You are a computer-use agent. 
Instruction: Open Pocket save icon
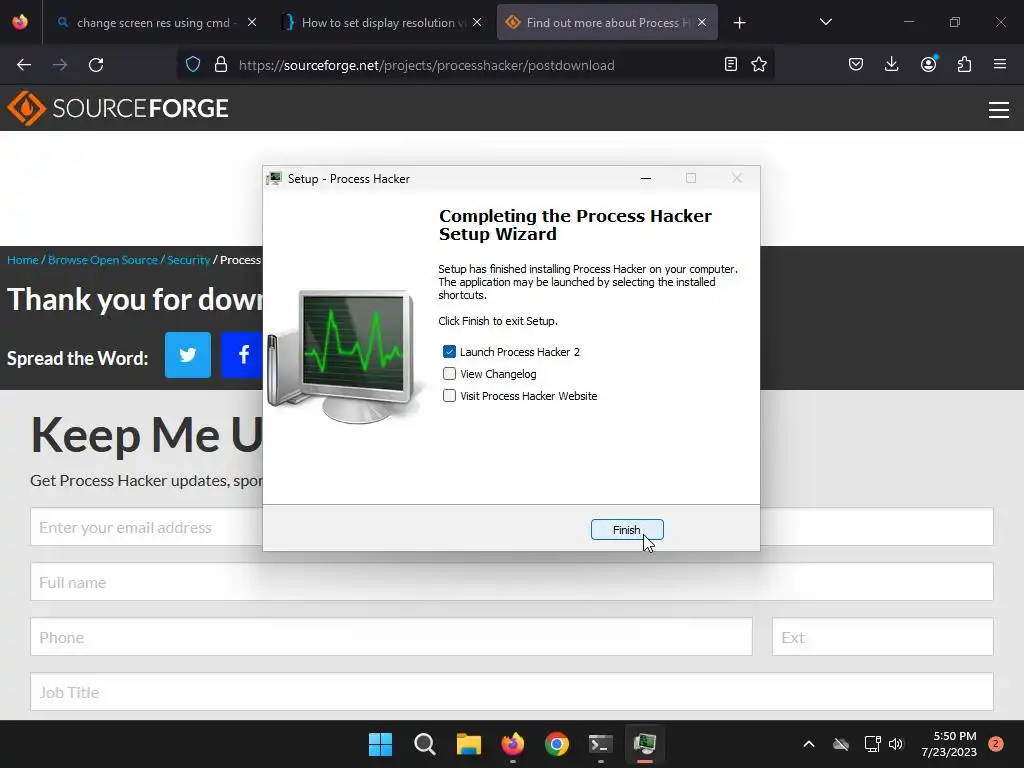856,65
